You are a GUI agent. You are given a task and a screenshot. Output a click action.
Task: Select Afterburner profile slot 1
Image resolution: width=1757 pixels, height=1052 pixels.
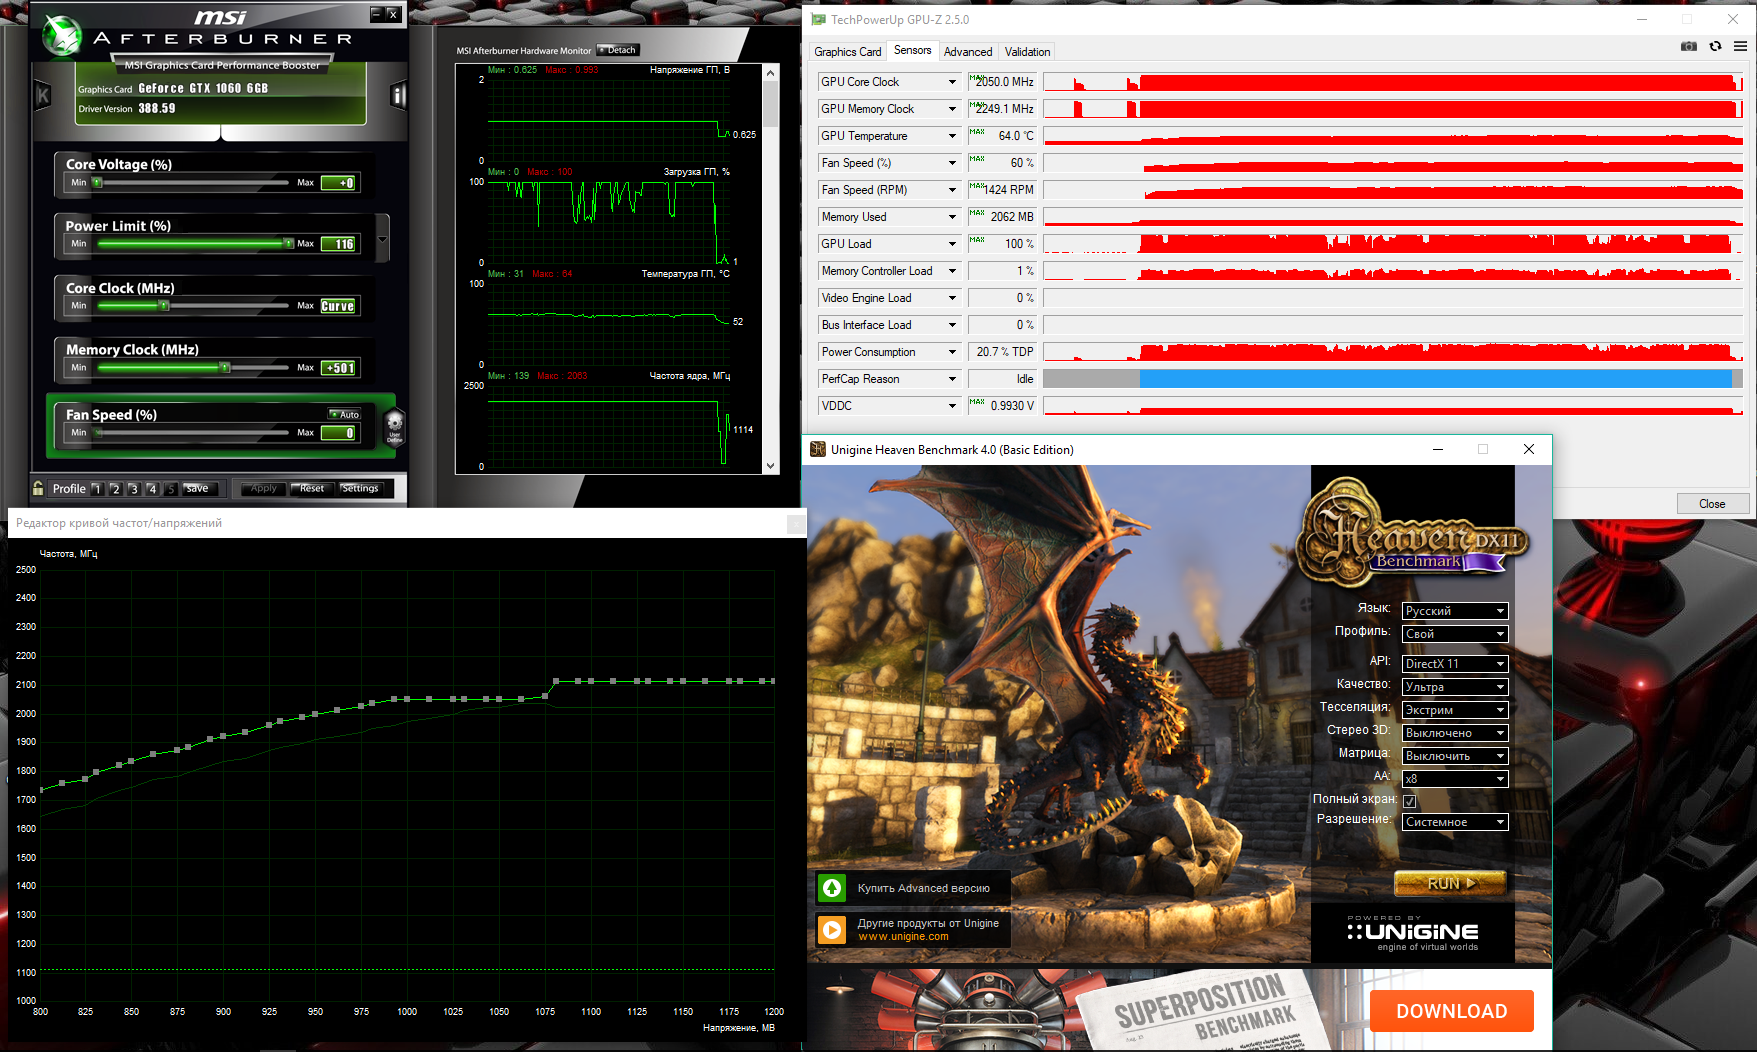97,489
